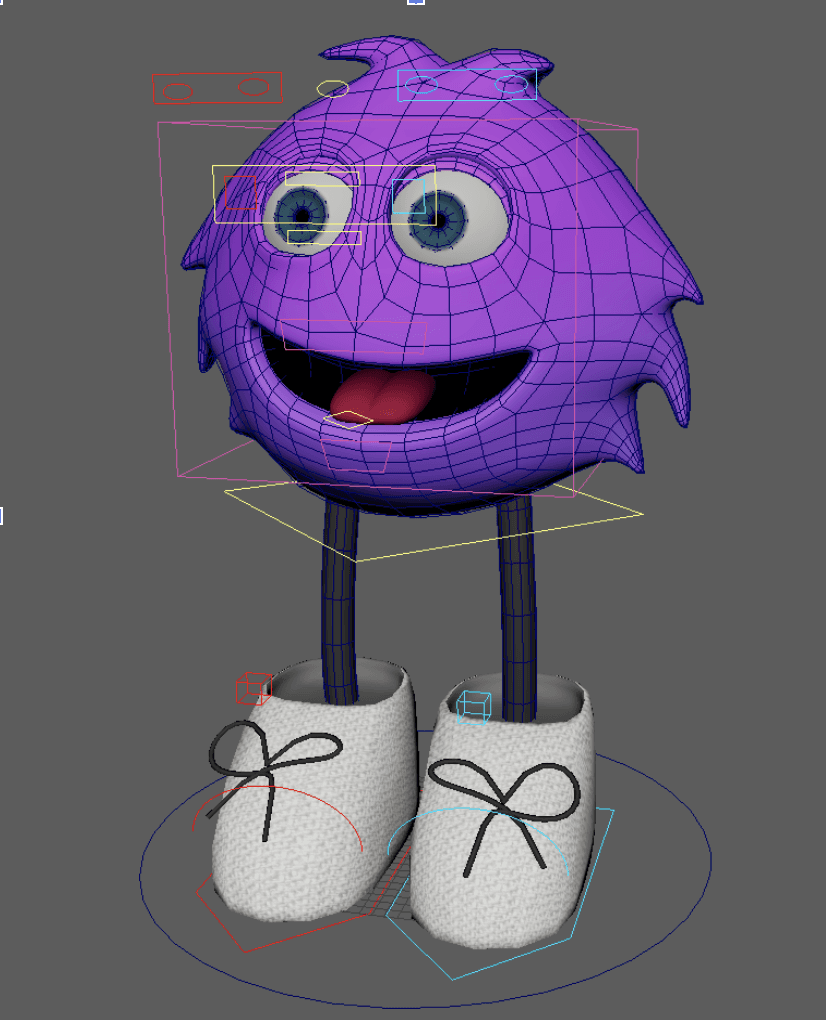Select the right cyan oval control atop head
826x1020 pixels.
click(x=512, y=84)
